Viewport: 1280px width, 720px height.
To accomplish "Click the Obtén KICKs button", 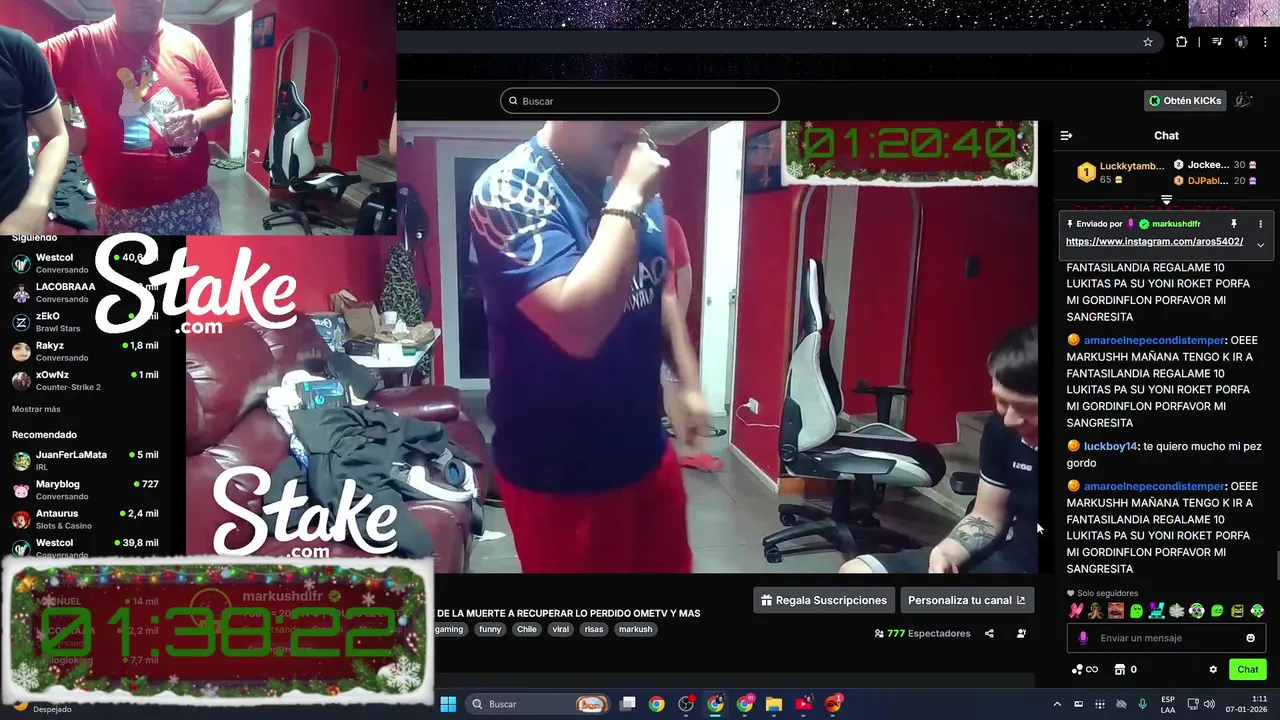I will click(x=1185, y=101).
